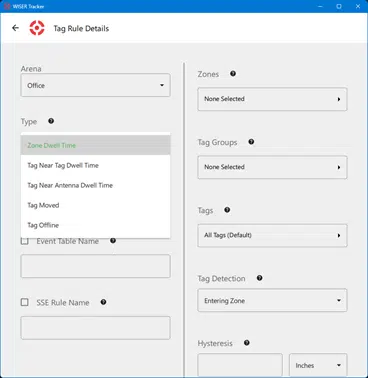Click the SSE Rule Name text field

click(x=95, y=328)
